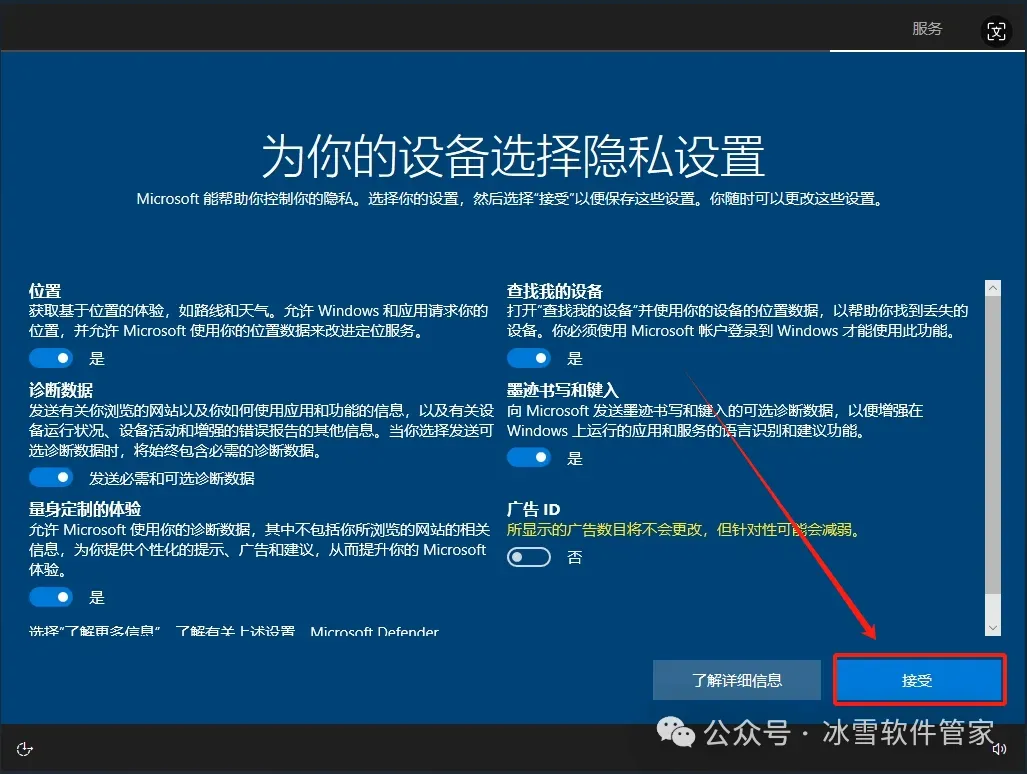
Task: Click the 墨迹书写和键入 heading
Action: click(562, 390)
